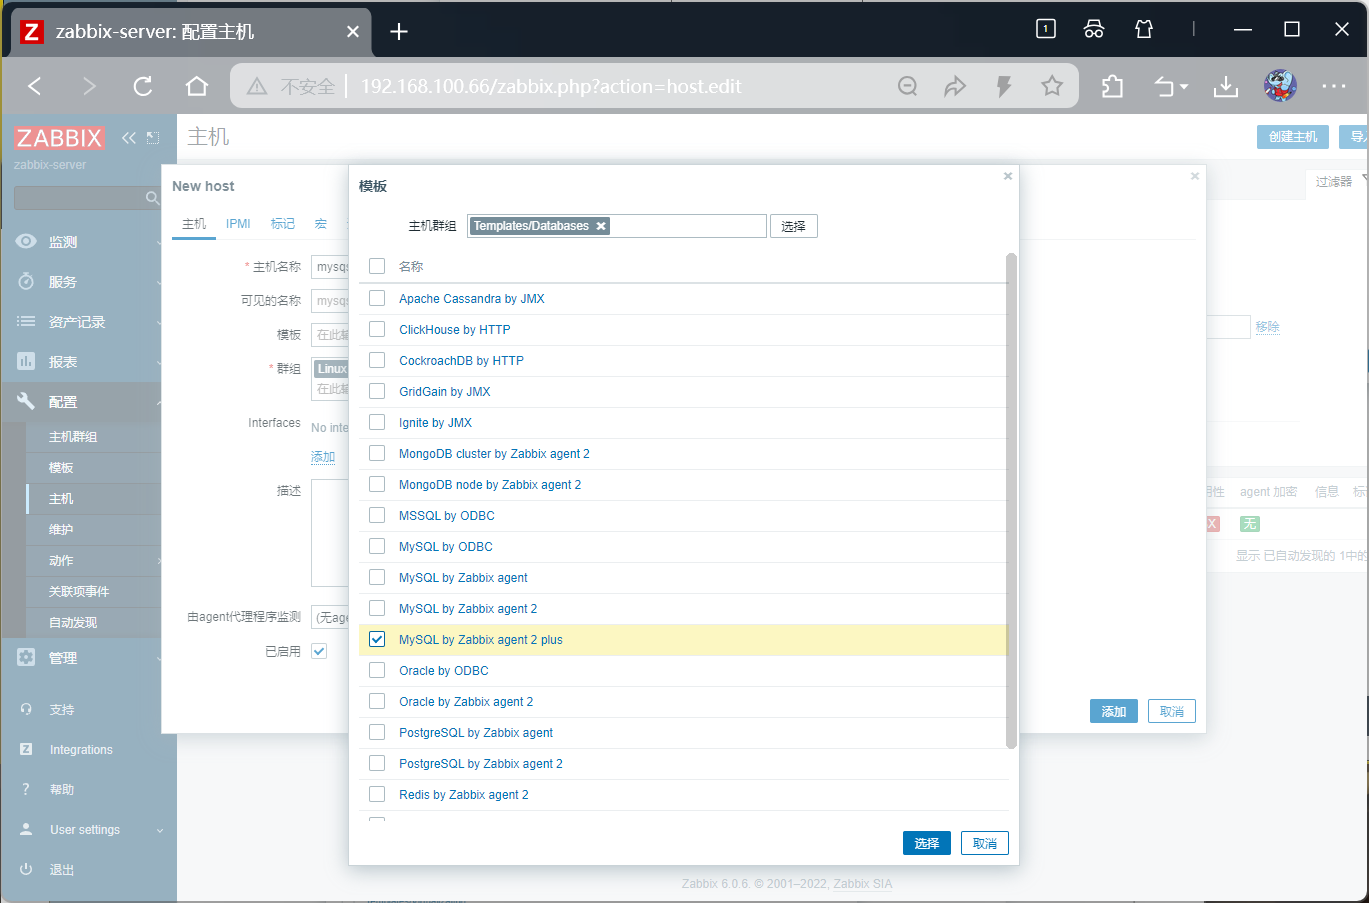
Task: Open the 主机群组 host group input field
Action: pos(617,226)
